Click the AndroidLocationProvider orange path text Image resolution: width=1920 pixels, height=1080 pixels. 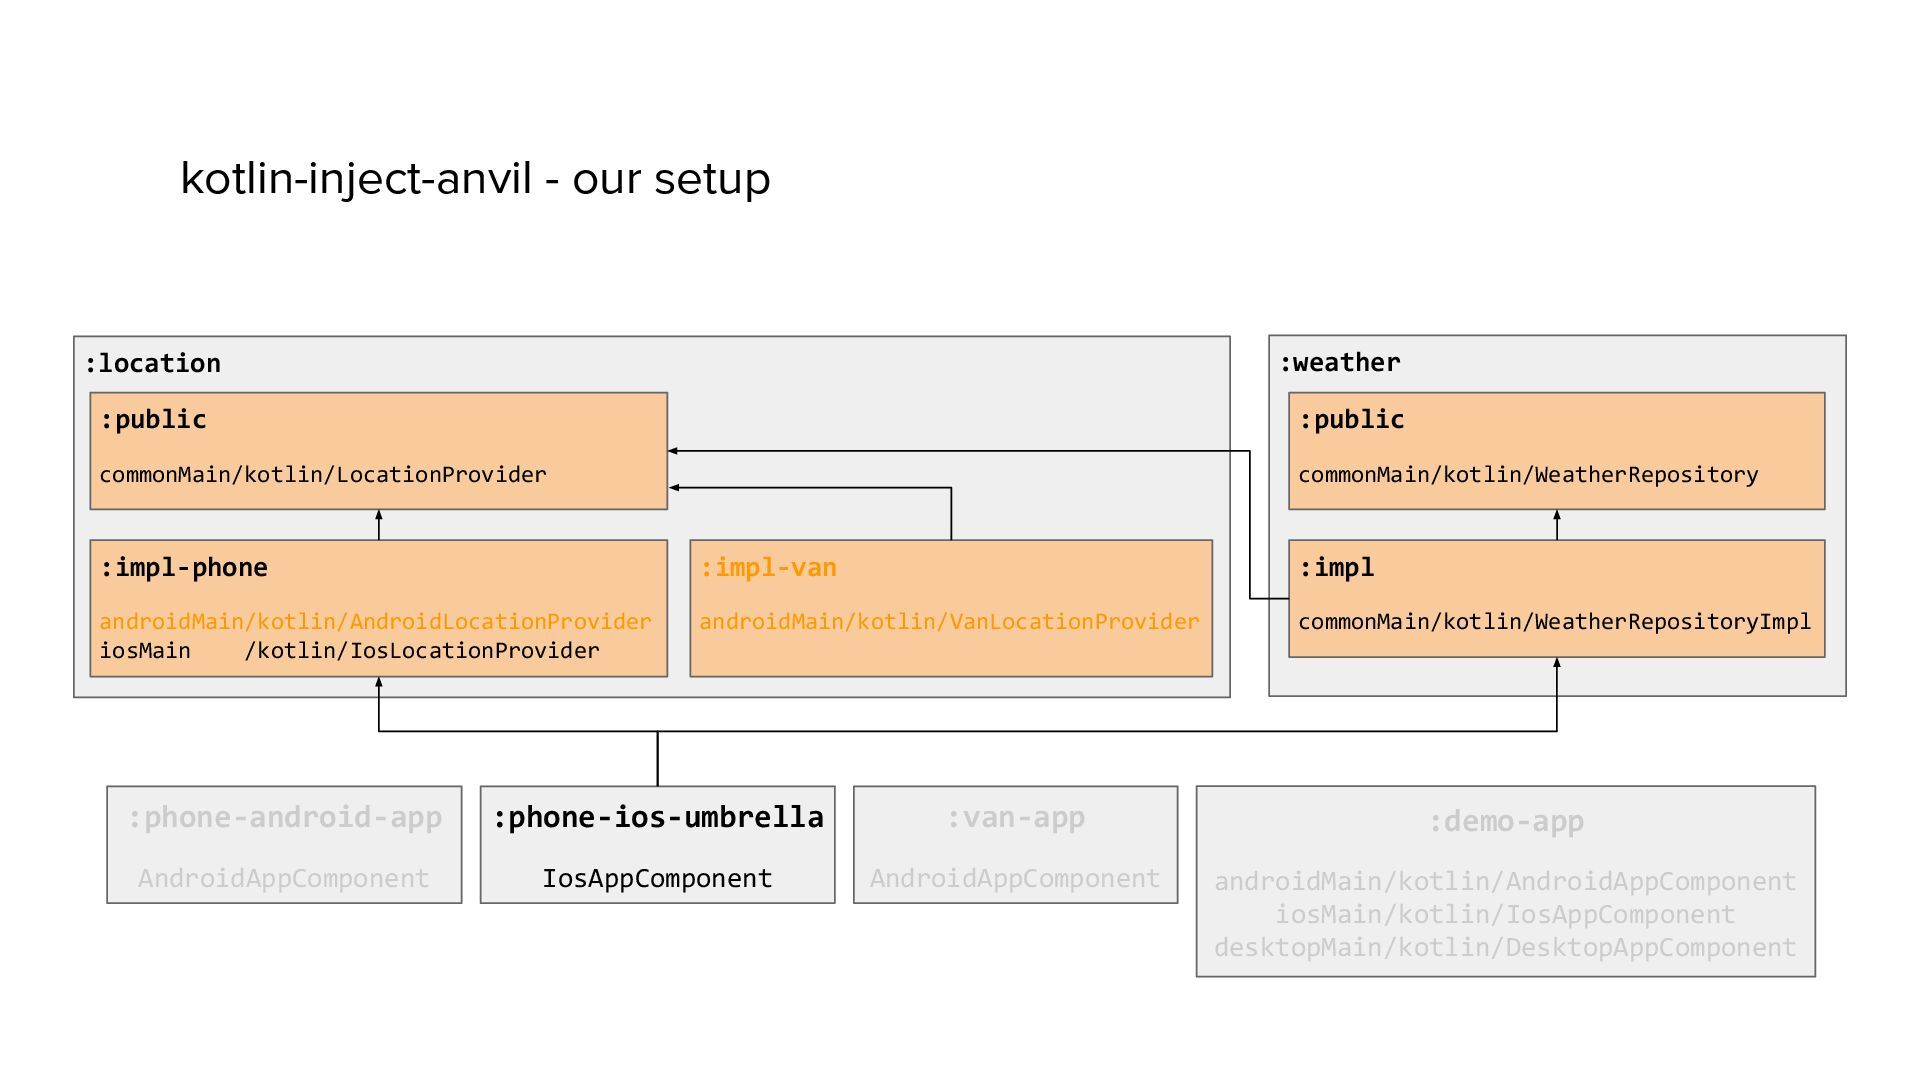pyautogui.click(x=375, y=622)
